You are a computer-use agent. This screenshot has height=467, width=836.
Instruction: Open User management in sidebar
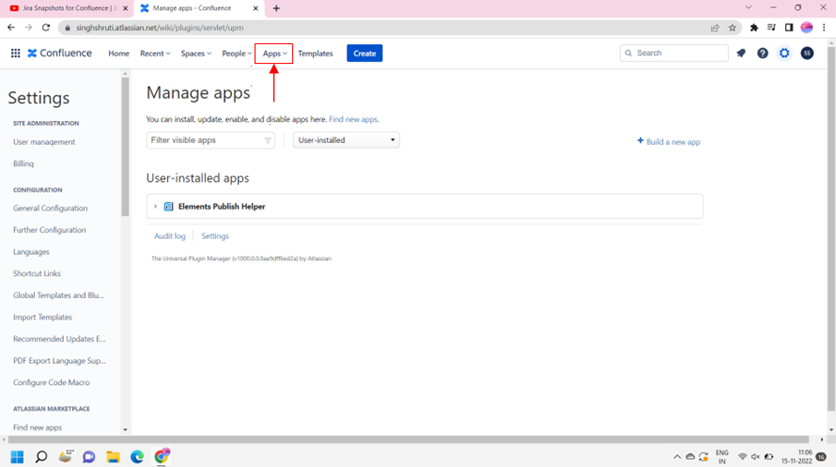(x=44, y=142)
